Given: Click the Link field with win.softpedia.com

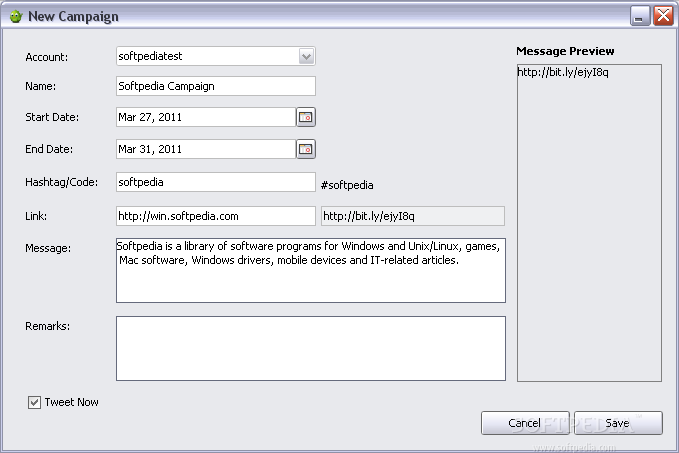Looking at the screenshot, I should (x=216, y=216).
